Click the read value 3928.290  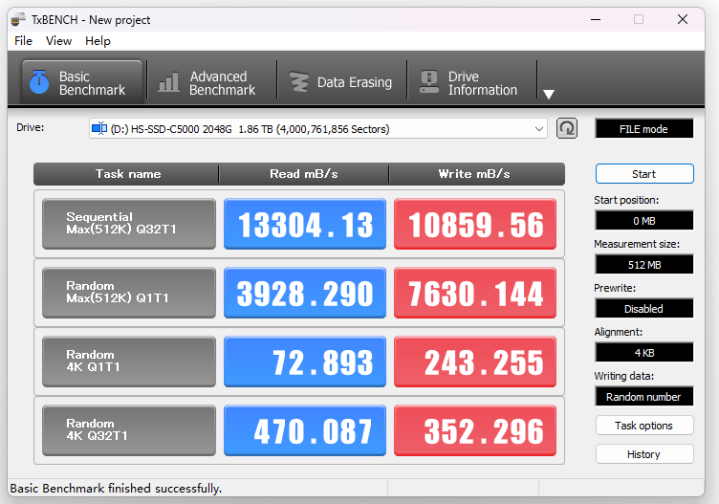point(305,293)
